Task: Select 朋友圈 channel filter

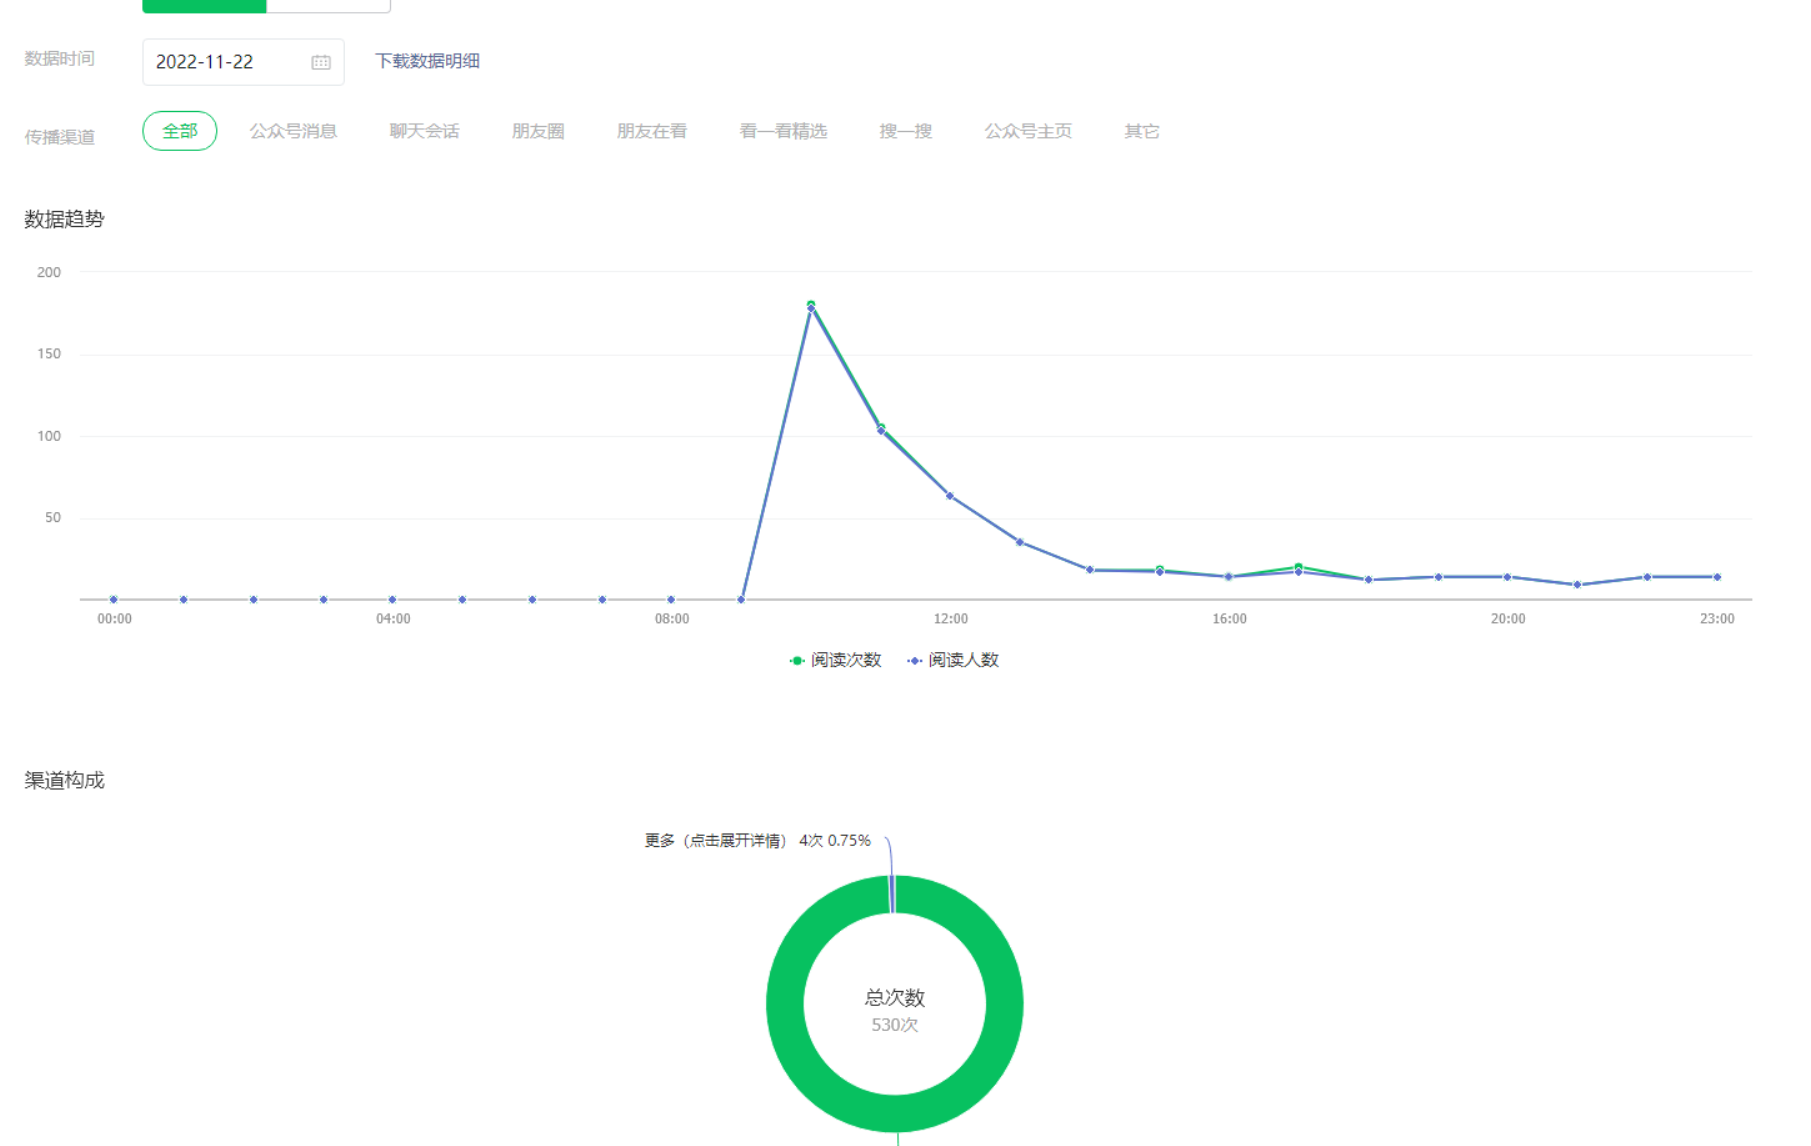Action: (538, 131)
